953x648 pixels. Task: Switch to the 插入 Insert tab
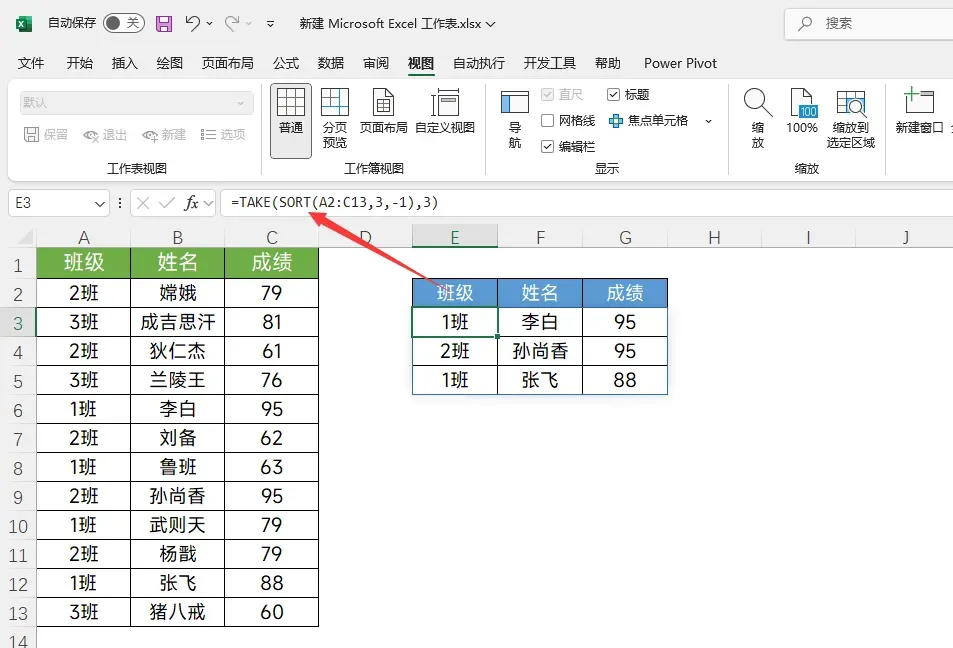coord(125,63)
